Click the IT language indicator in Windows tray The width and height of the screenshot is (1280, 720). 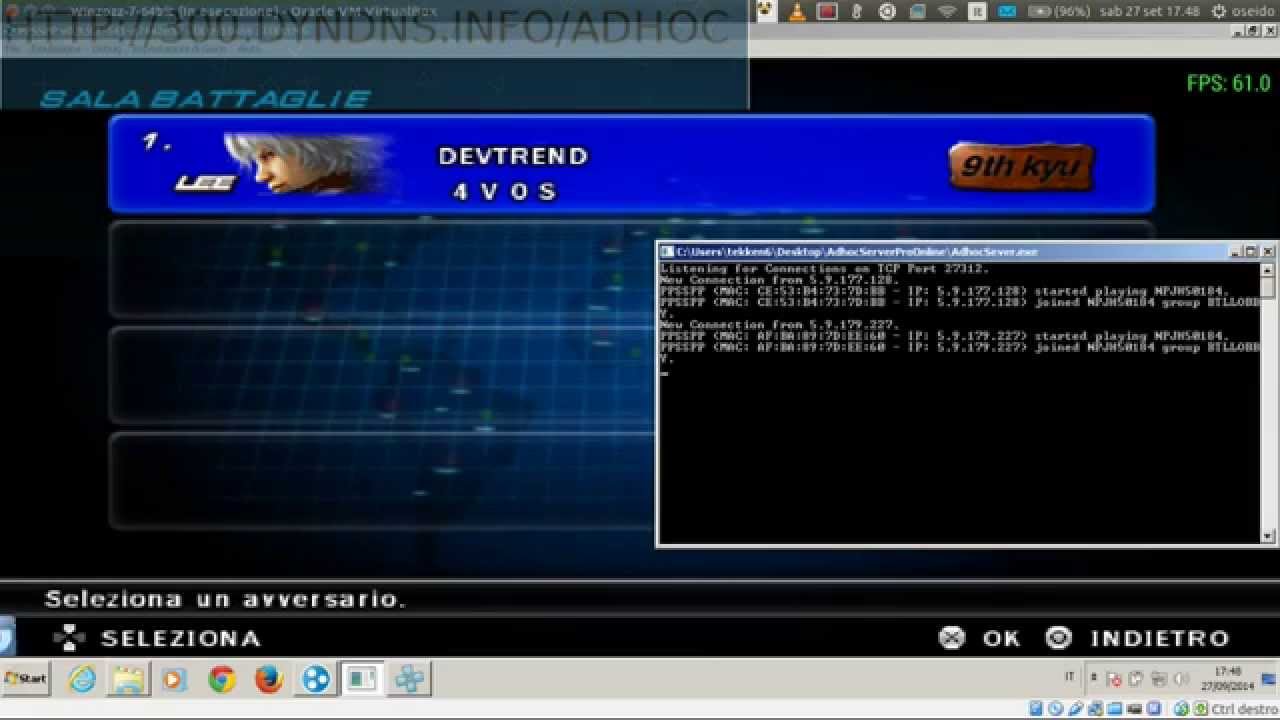[1069, 677]
